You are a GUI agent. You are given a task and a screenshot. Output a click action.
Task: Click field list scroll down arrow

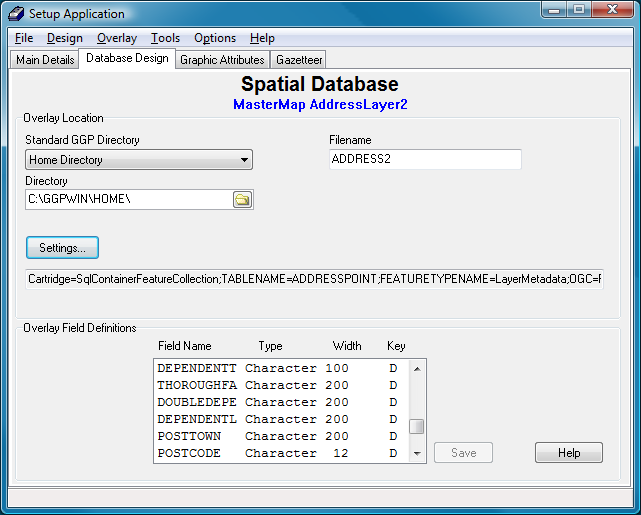[417, 453]
